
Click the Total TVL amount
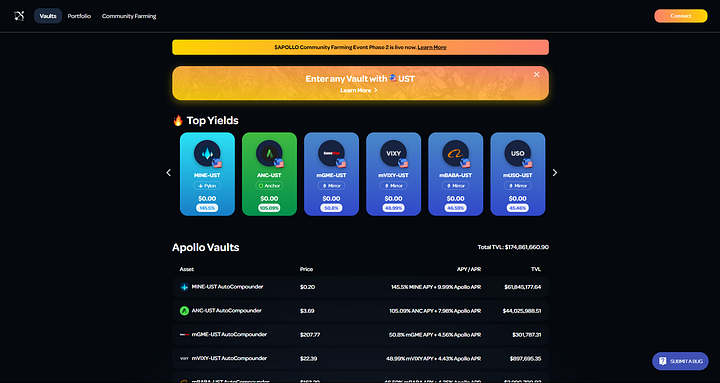click(527, 247)
